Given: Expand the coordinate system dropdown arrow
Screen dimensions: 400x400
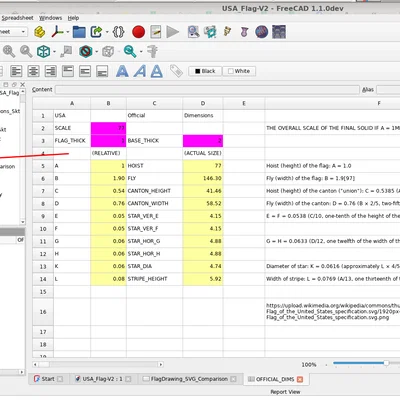Looking at the screenshot, I should 68,32.
